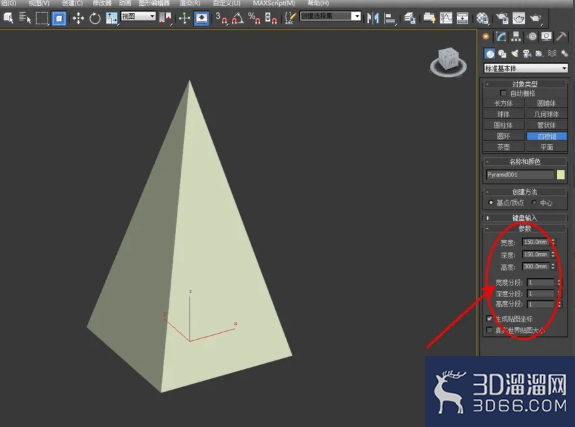Click the Align tool icon

tap(389, 18)
